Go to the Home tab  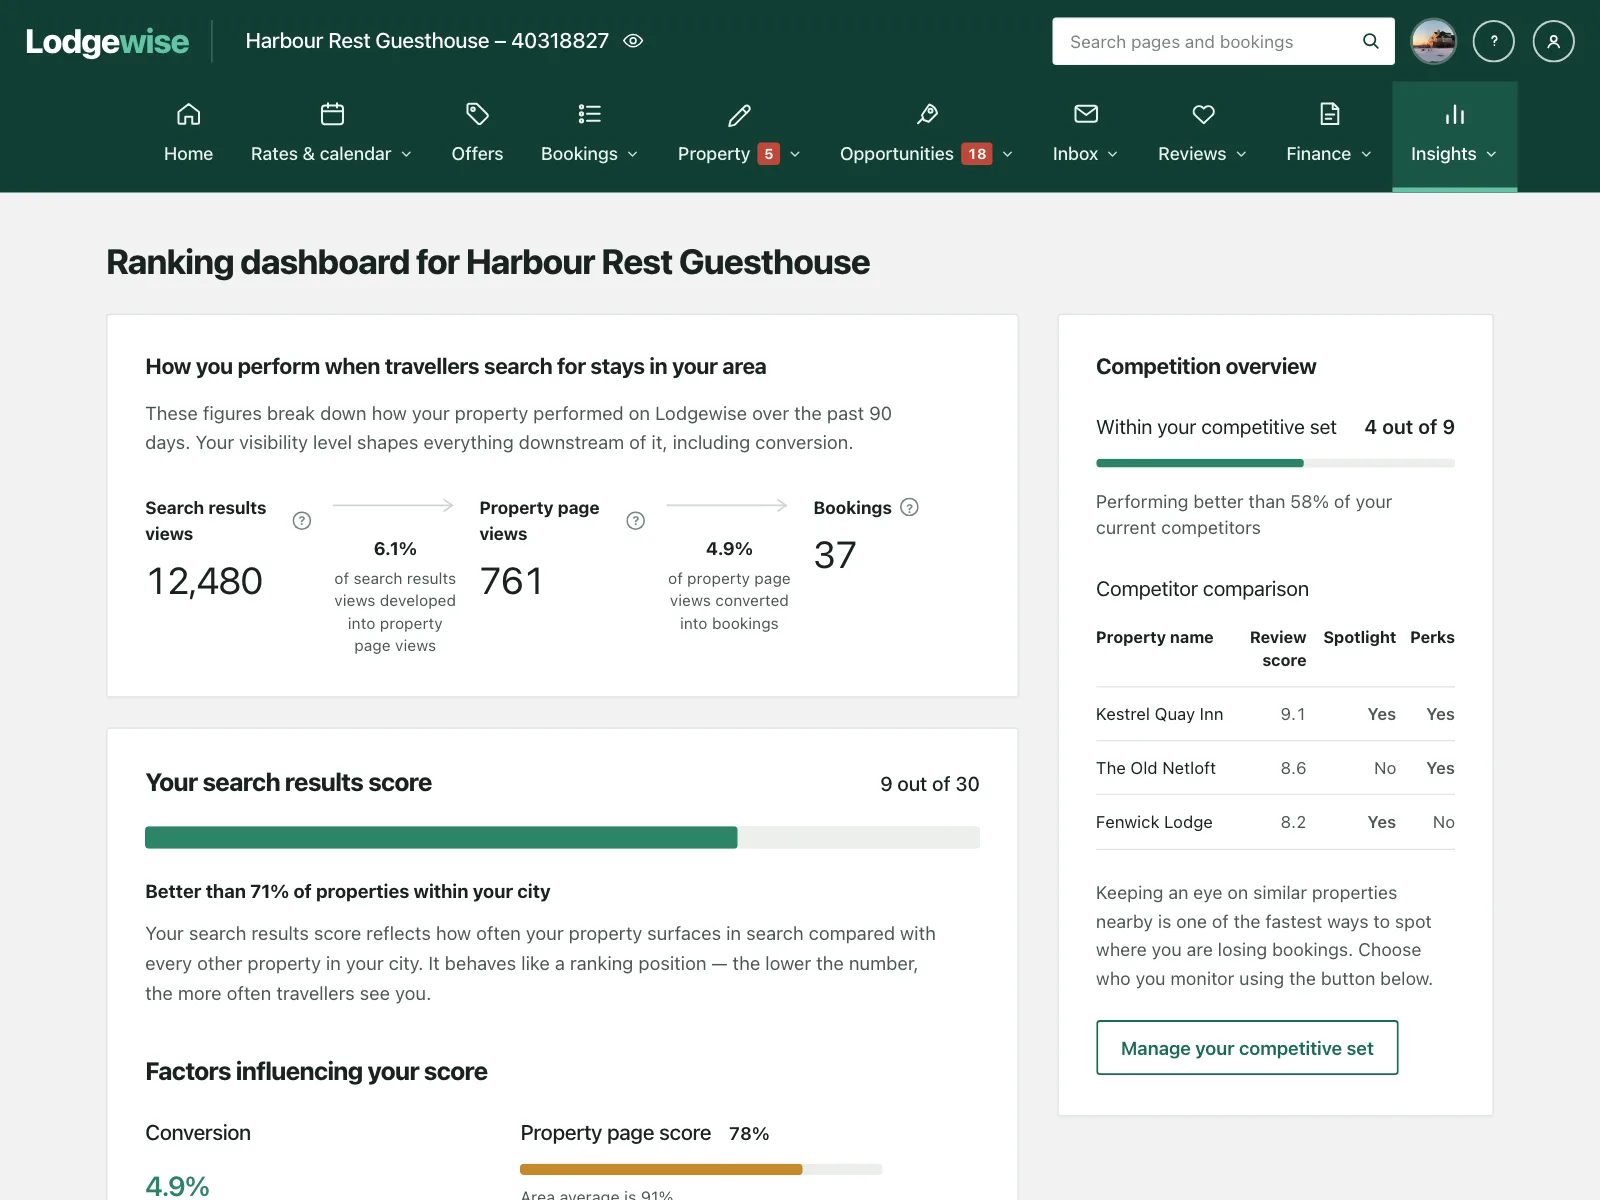tap(188, 154)
